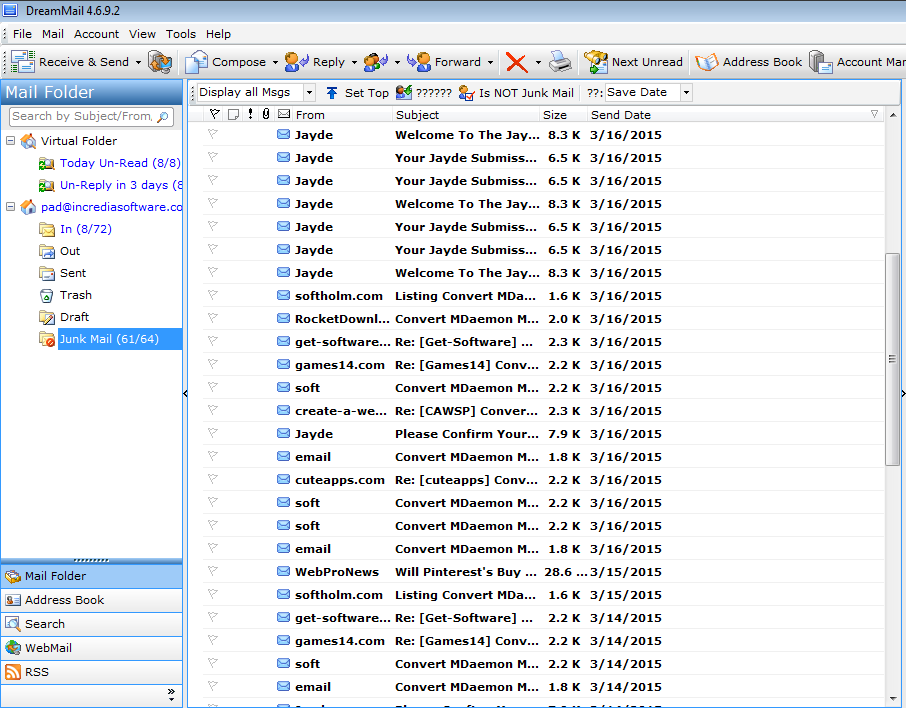Click the Reply icon
The image size is (906, 709).
297,62
